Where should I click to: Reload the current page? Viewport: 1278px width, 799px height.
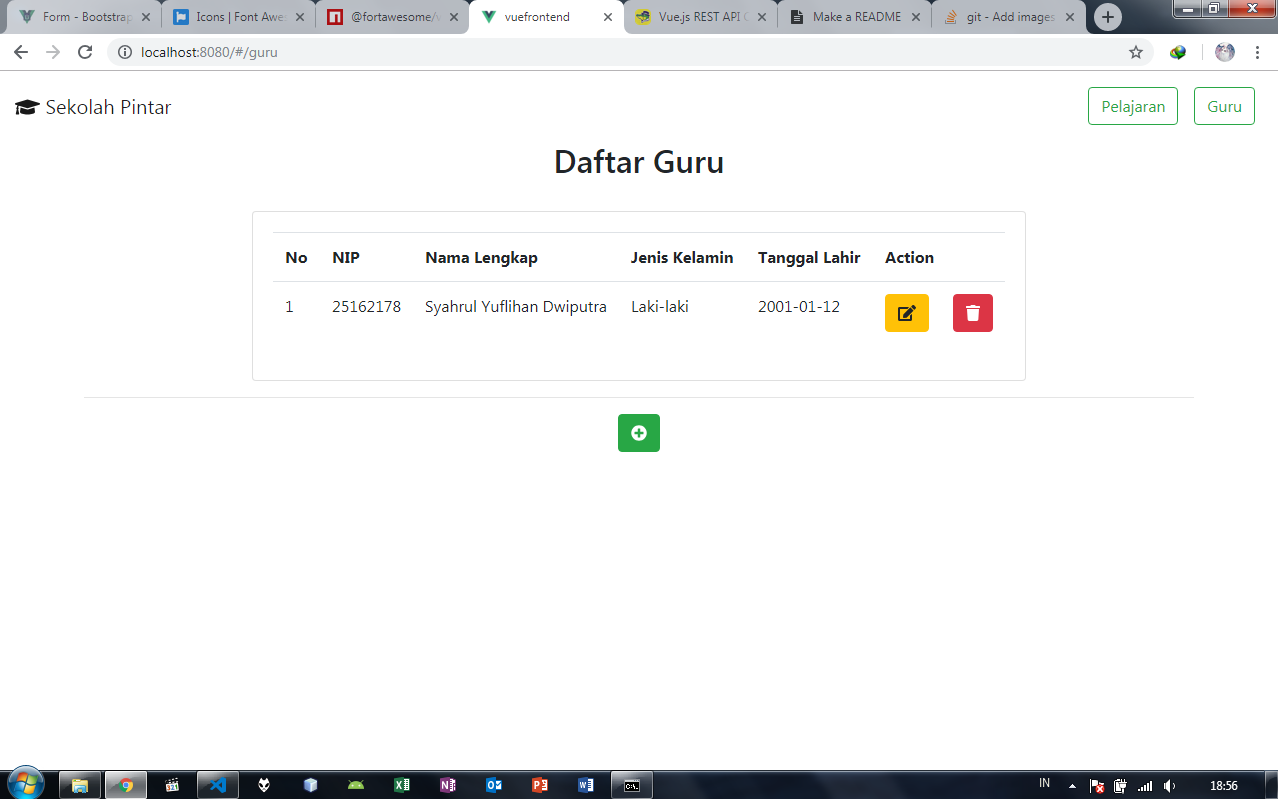pyautogui.click(x=84, y=52)
